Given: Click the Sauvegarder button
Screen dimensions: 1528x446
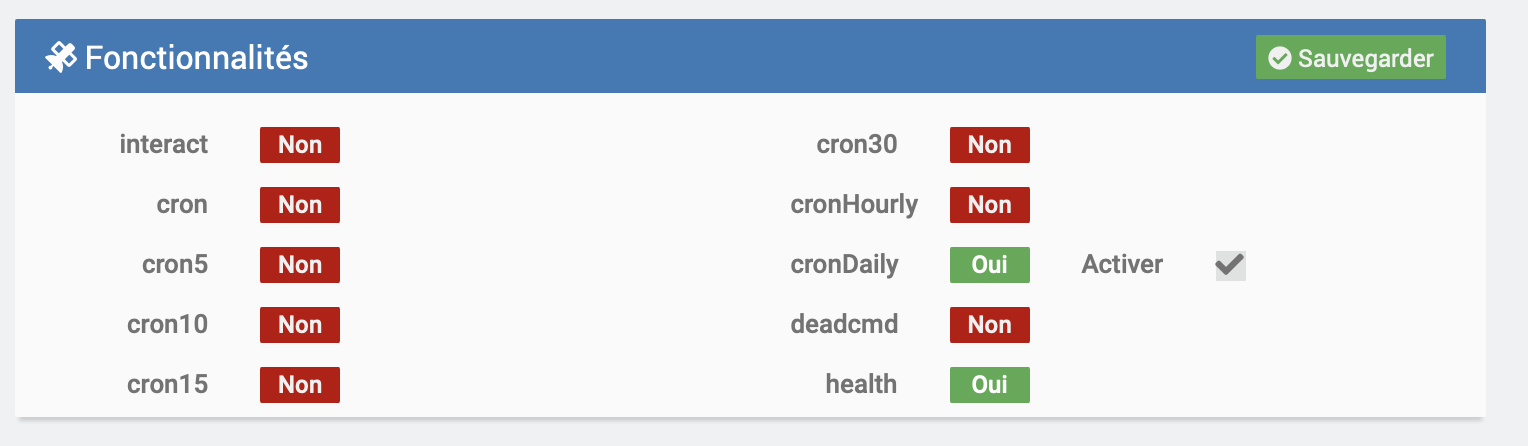Looking at the screenshot, I should (x=1350, y=59).
